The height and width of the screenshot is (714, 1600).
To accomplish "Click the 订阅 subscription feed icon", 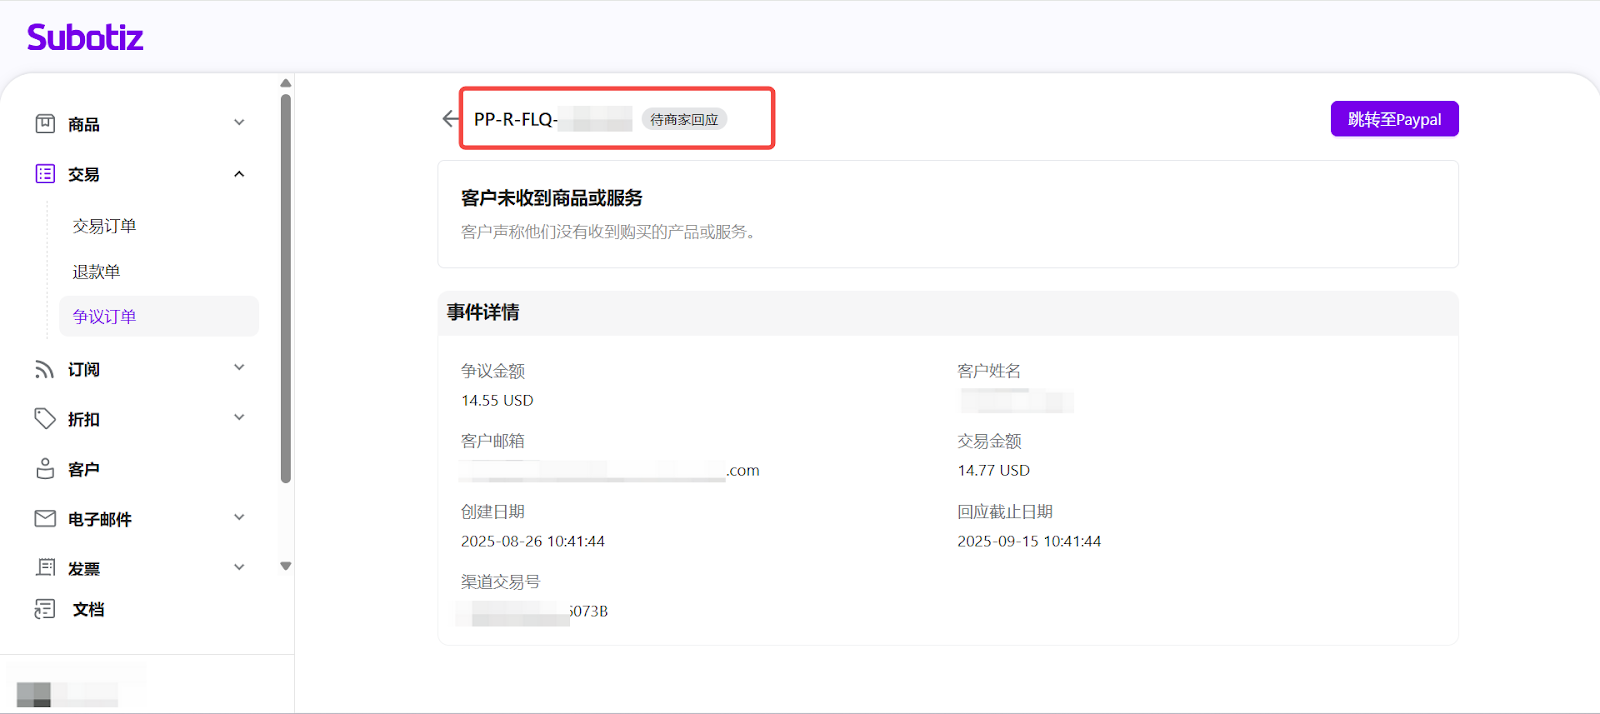I will click(45, 369).
